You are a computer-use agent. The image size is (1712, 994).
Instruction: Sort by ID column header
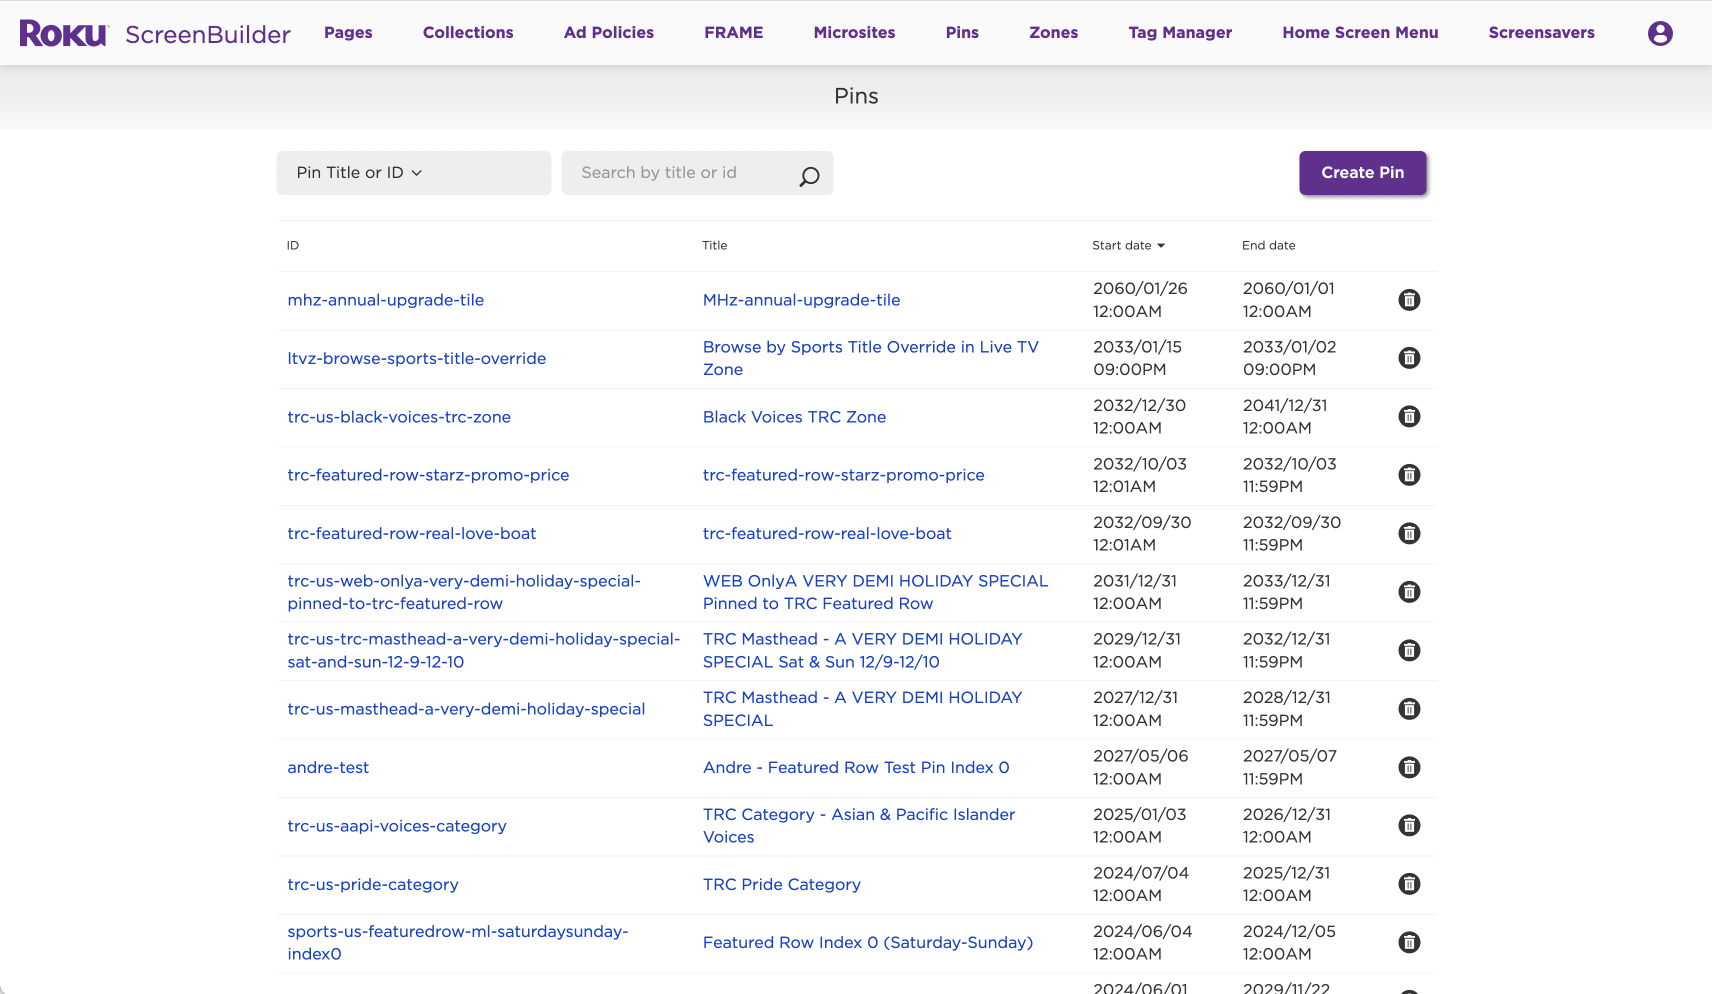pos(293,245)
